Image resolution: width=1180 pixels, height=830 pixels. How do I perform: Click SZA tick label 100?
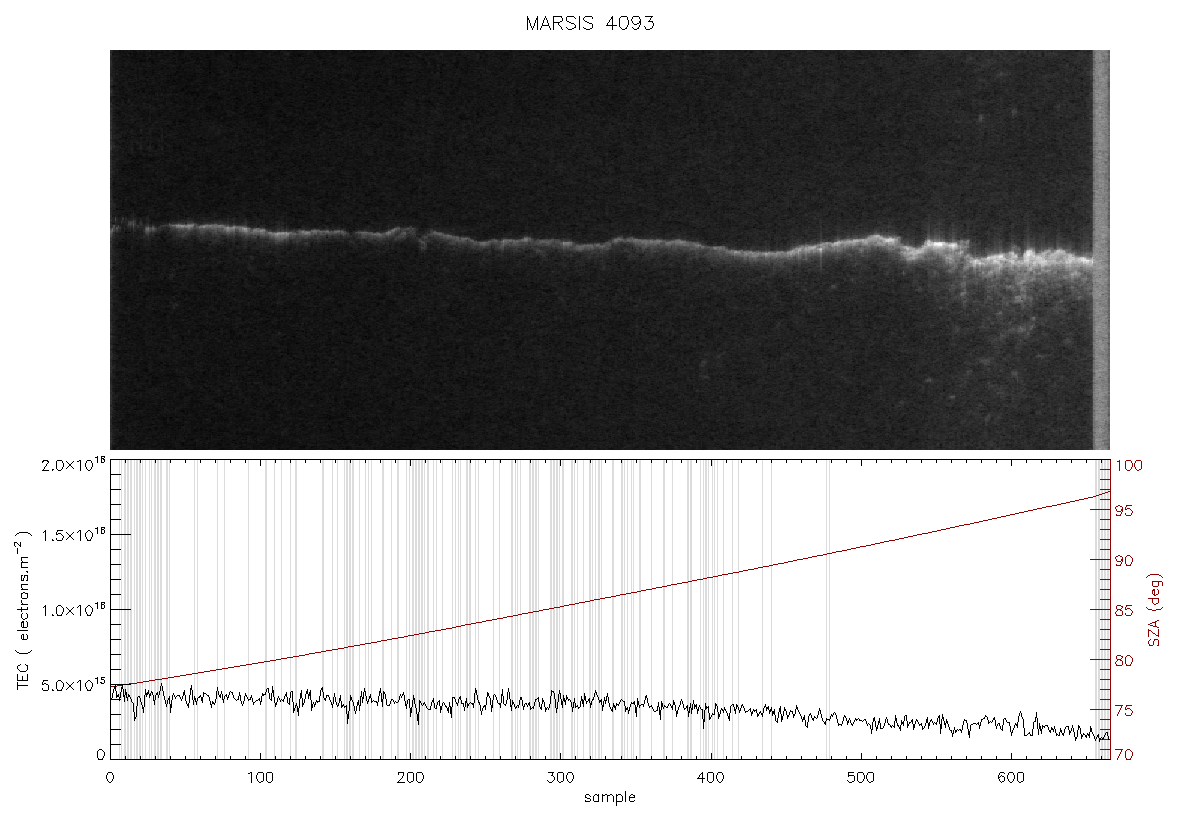pos(1129,466)
